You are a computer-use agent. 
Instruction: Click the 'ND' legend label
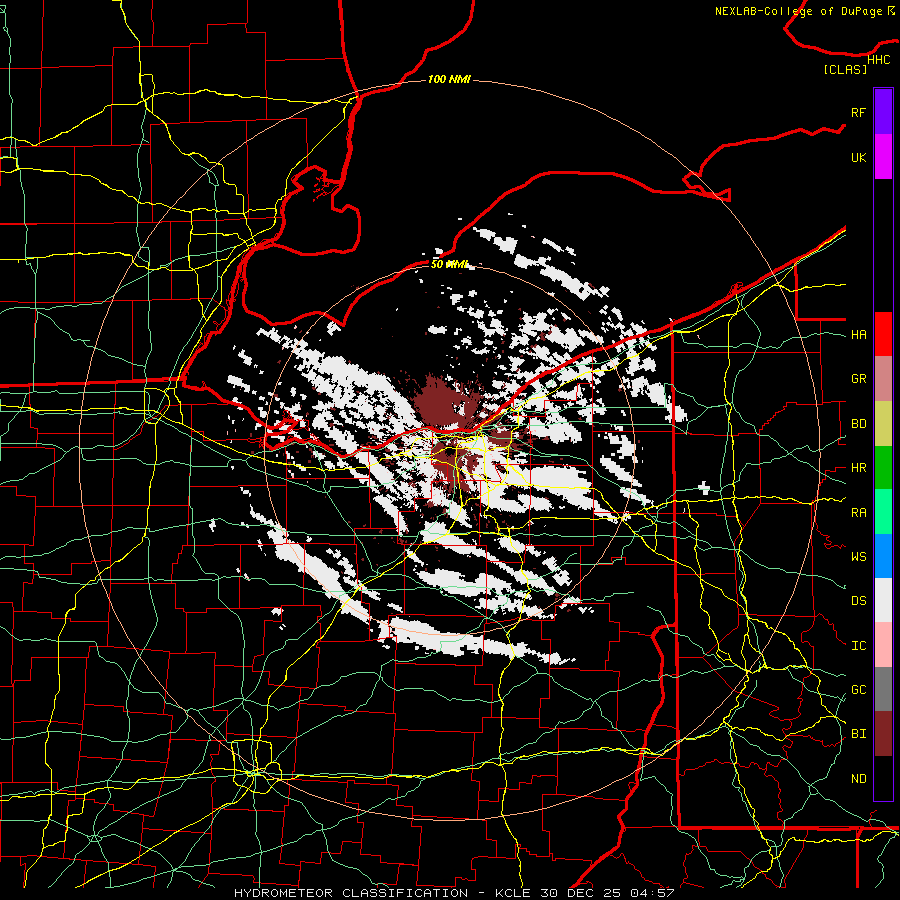858,779
